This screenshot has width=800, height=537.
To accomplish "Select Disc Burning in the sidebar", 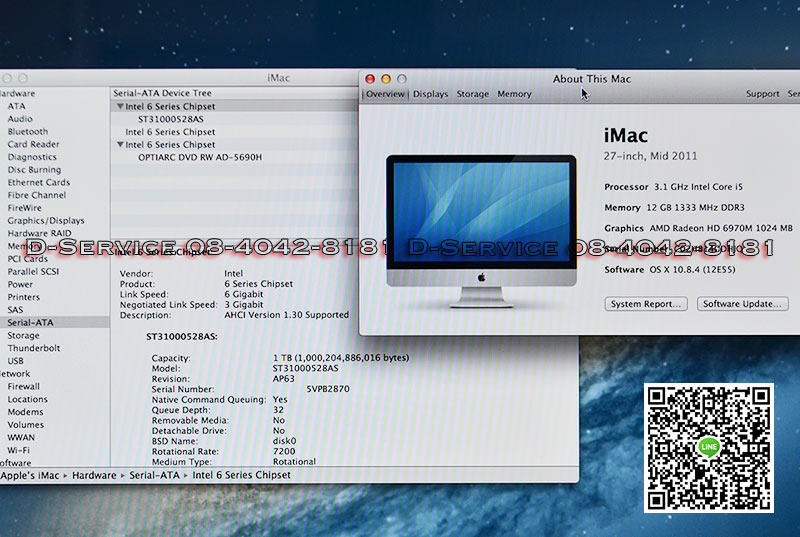I will click(x=34, y=170).
